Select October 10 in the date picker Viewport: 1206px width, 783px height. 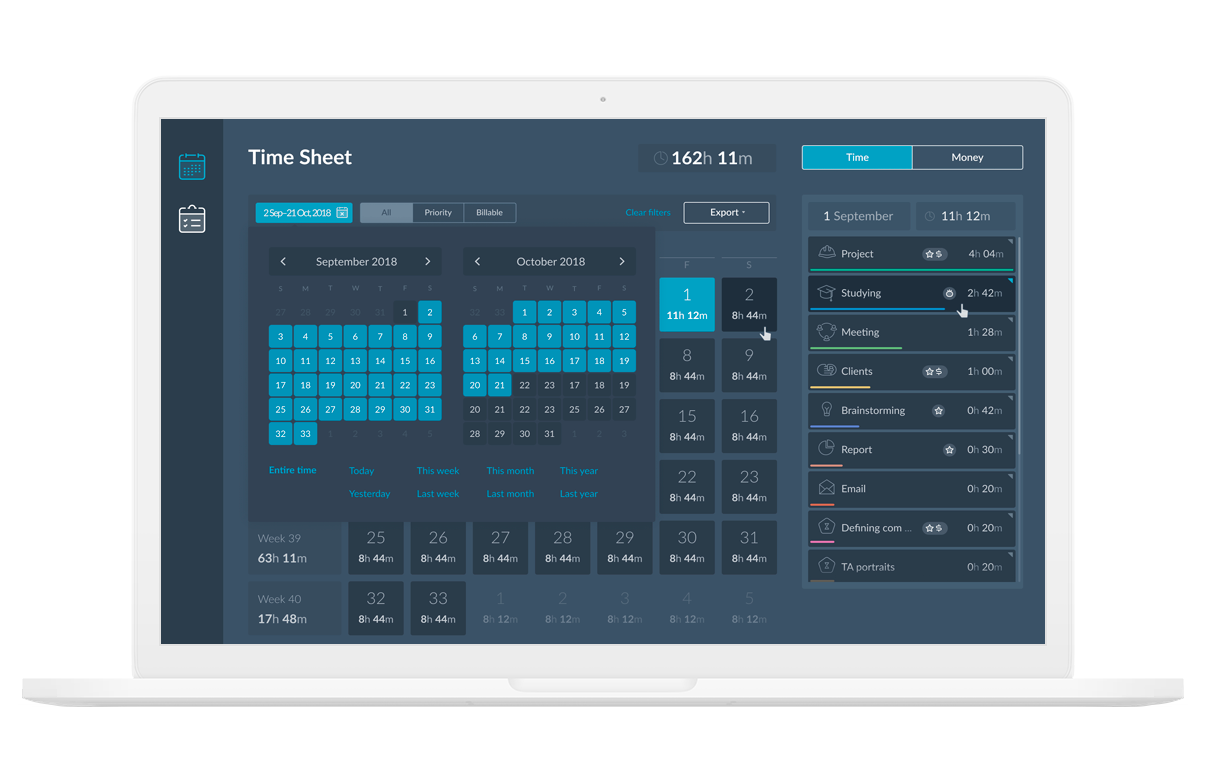click(574, 337)
